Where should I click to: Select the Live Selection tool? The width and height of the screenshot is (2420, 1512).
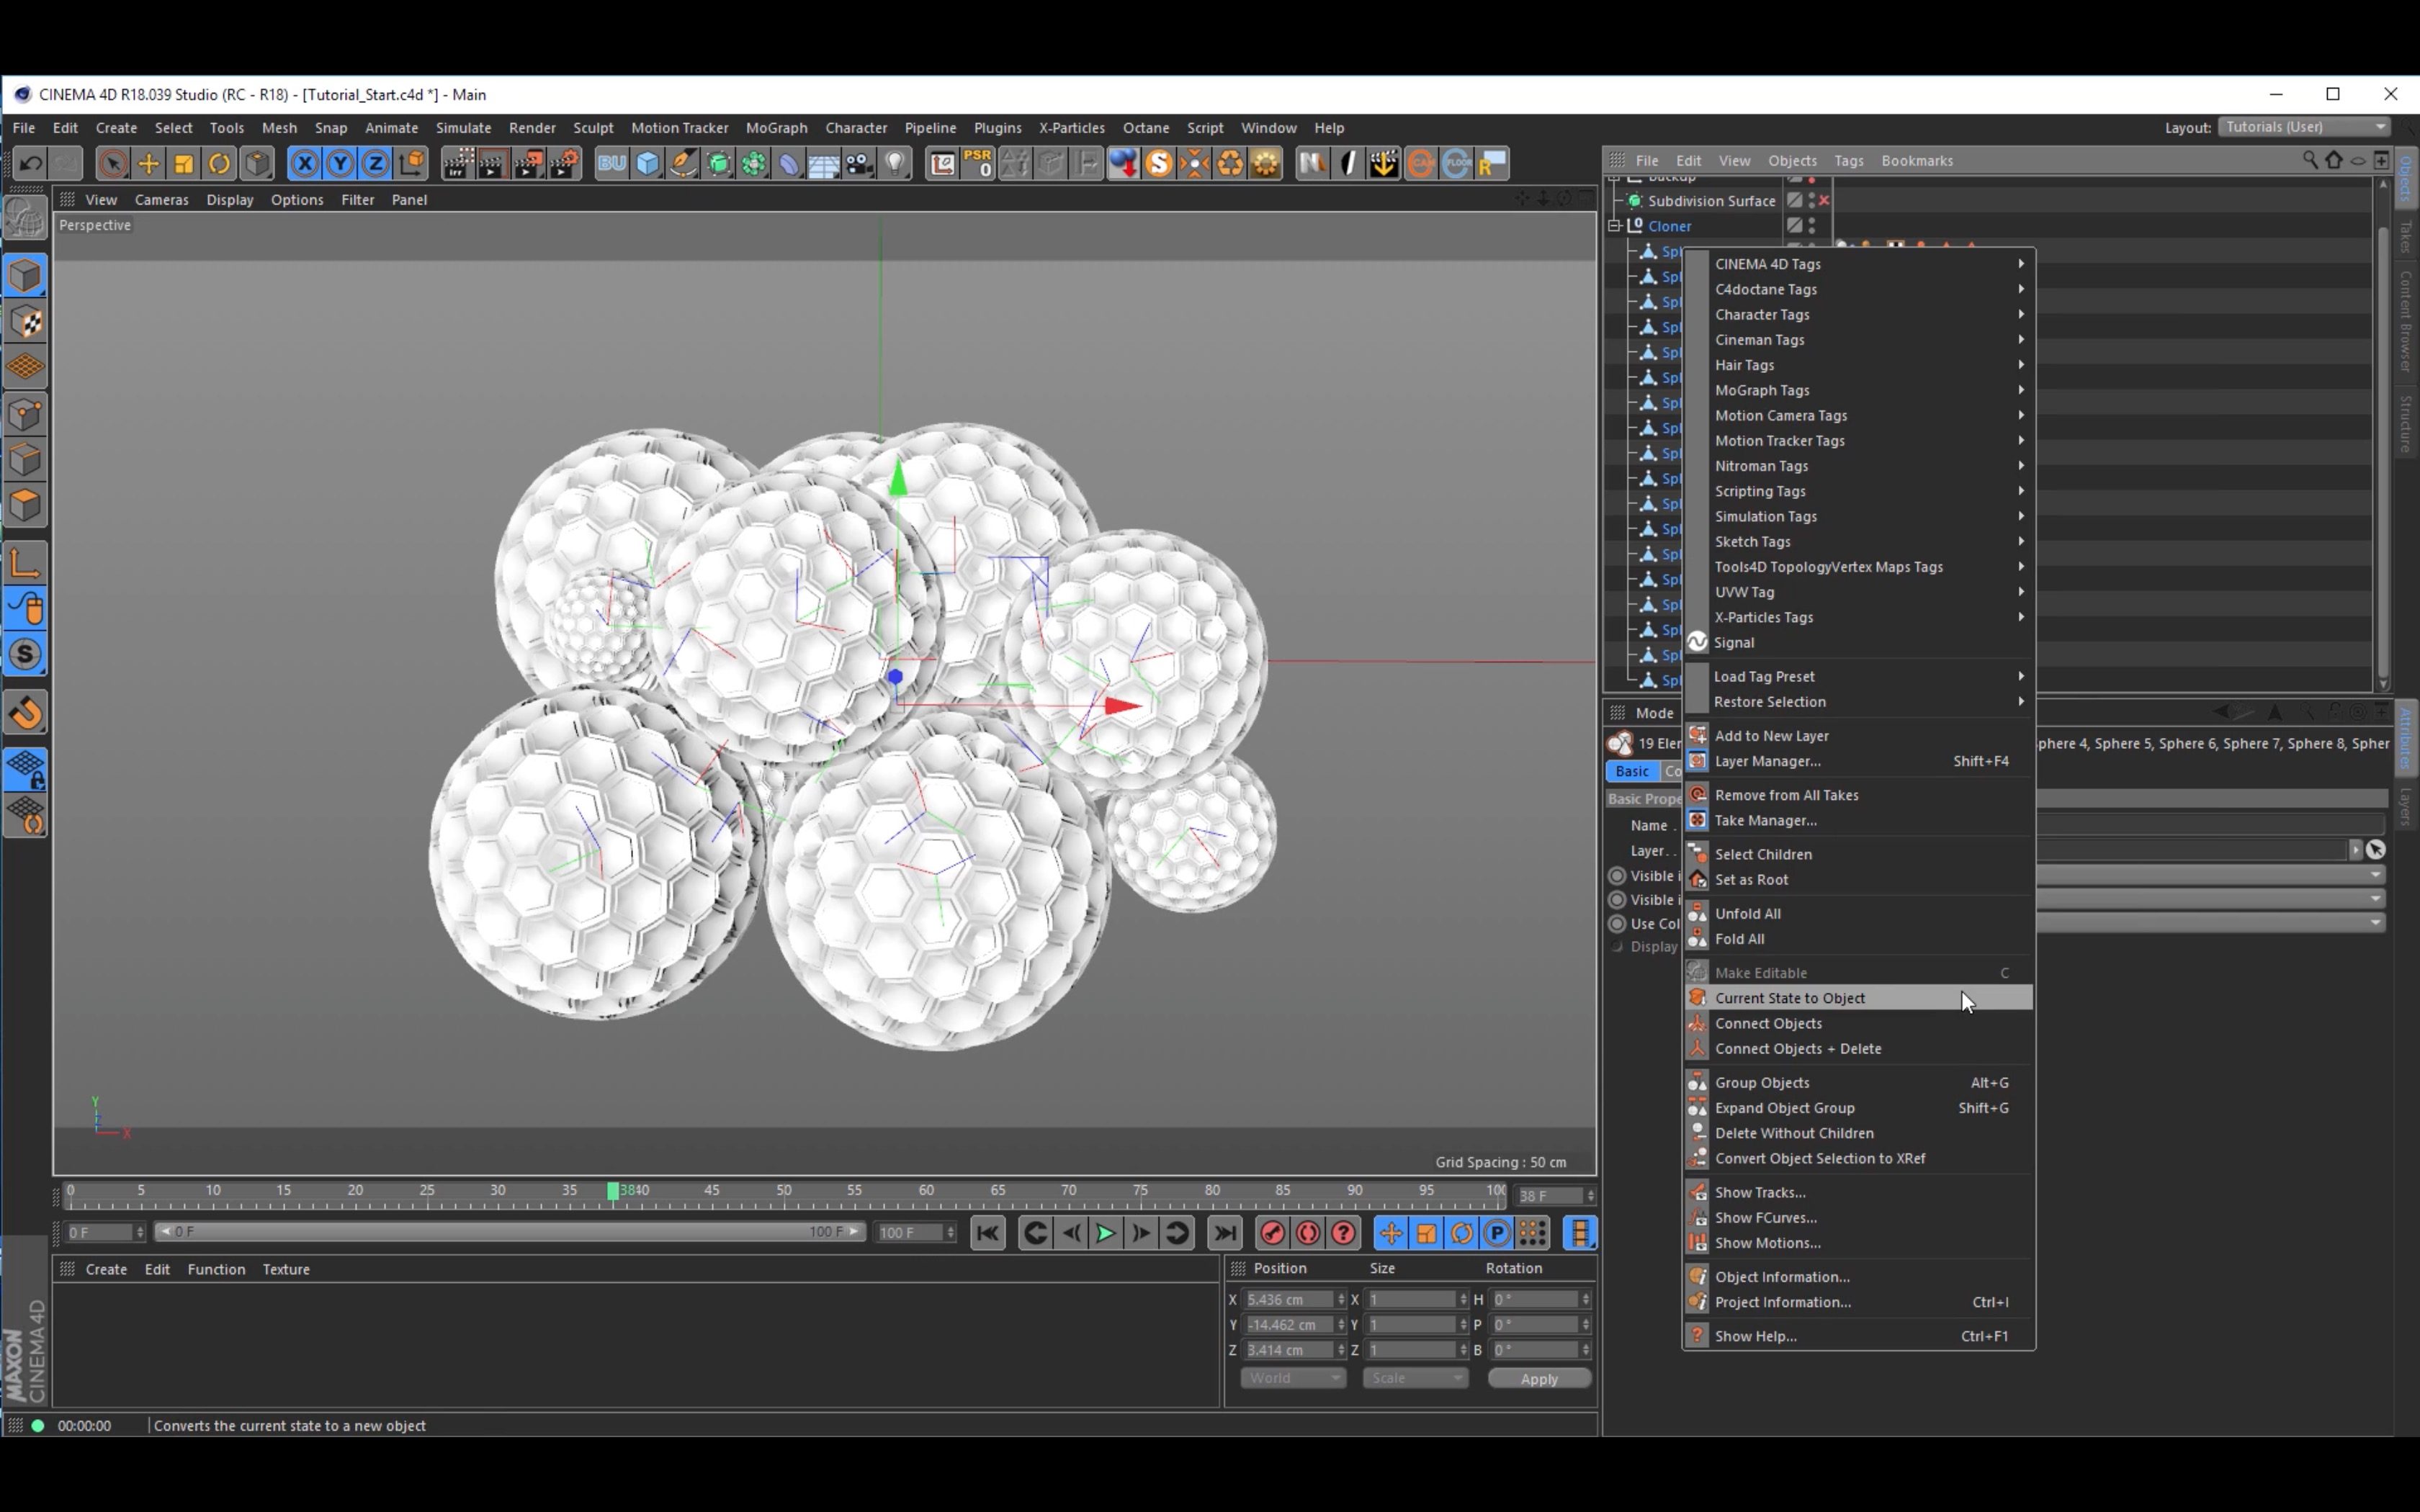(113, 163)
